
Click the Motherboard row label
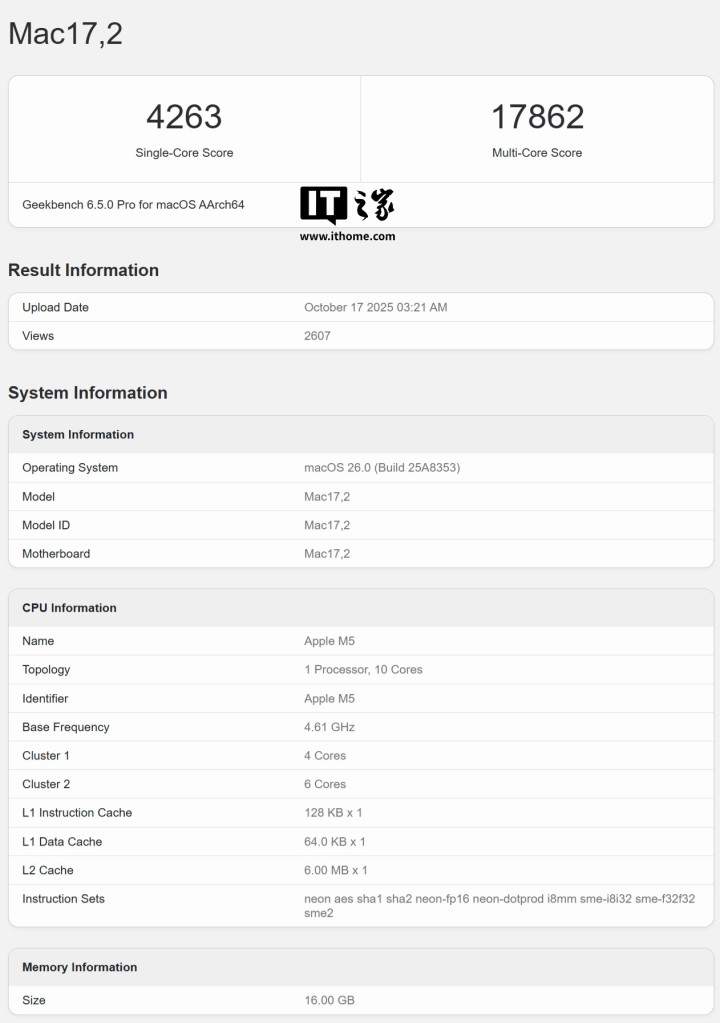(56, 554)
